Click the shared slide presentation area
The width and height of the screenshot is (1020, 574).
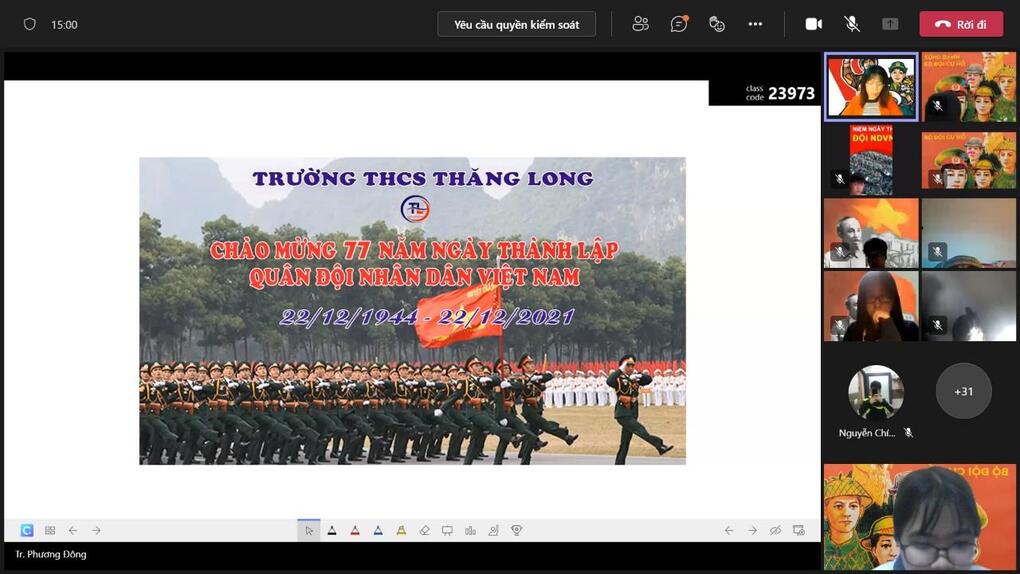(x=412, y=310)
